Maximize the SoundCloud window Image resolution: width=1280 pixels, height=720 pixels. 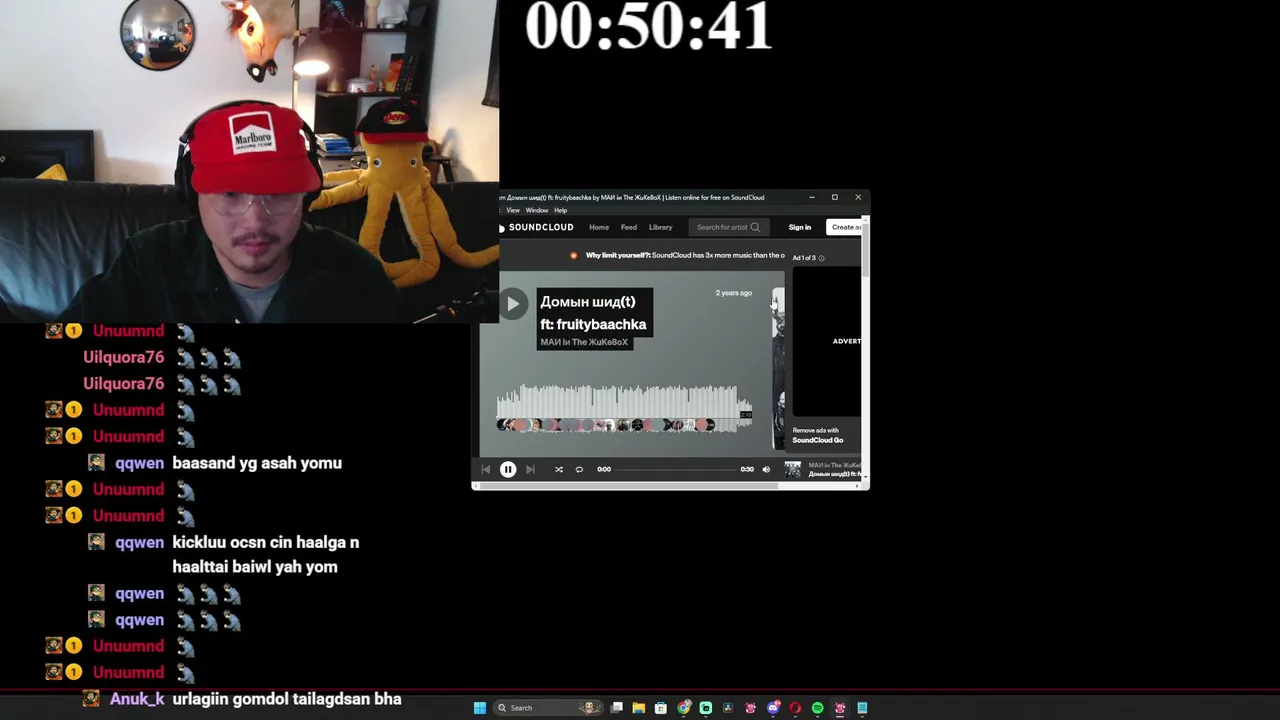tap(835, 198)
